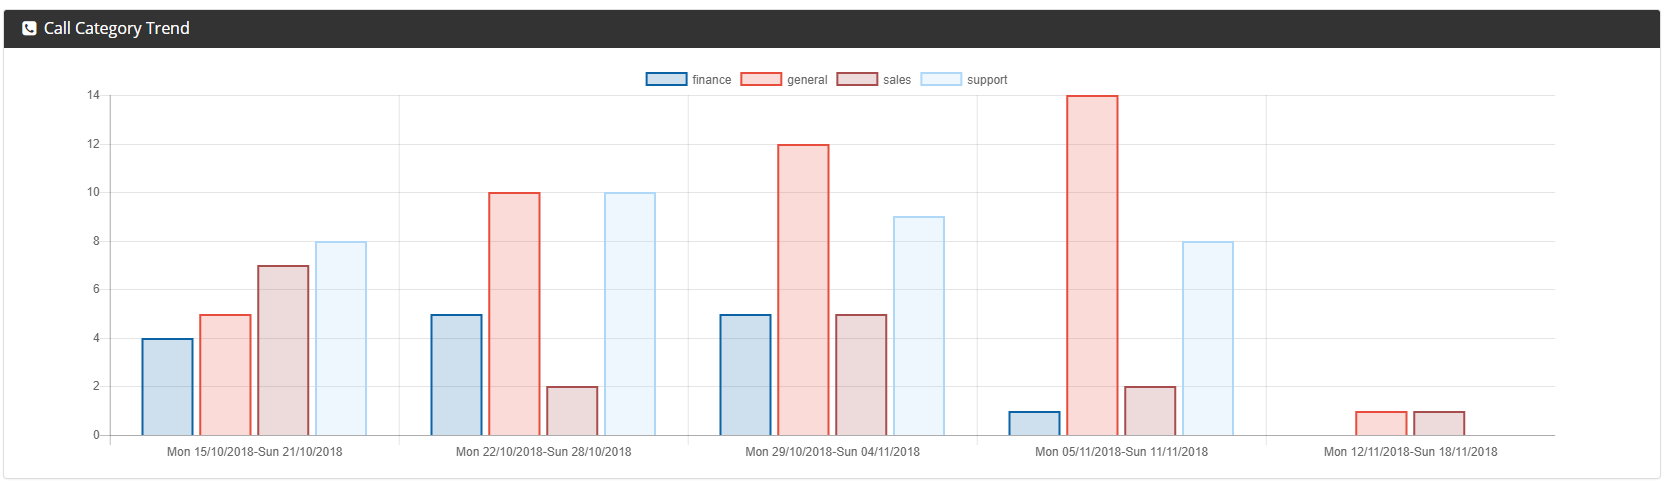Viewport: 1667px width, 491px height.
Task: Hide the support legend series
Action: point(964,79)
